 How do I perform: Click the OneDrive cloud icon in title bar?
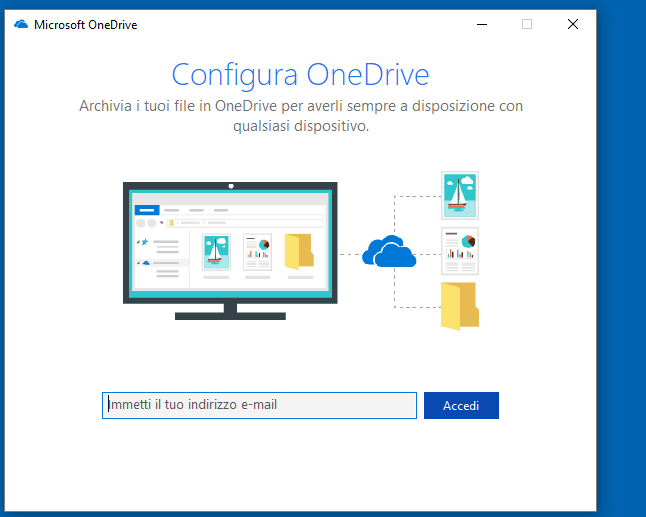pyautogui.click(x=21, y=24)
